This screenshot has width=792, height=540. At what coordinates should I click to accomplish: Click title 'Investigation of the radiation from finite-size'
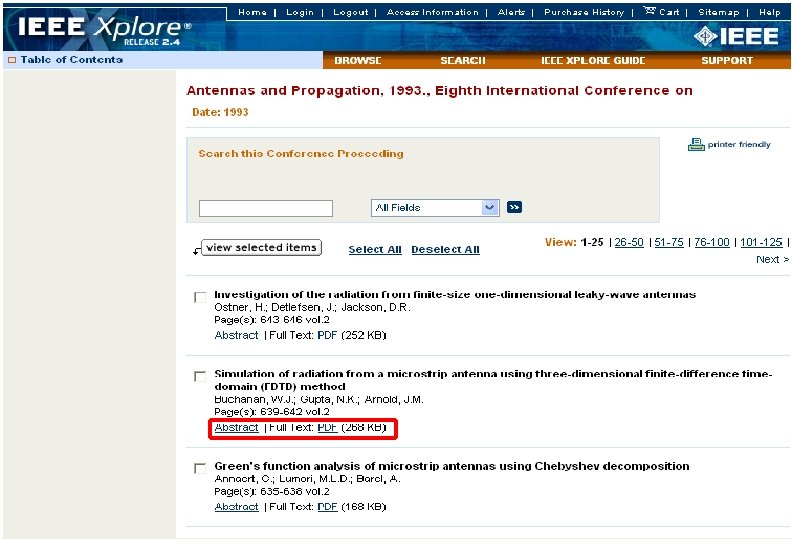coord(455,294)
